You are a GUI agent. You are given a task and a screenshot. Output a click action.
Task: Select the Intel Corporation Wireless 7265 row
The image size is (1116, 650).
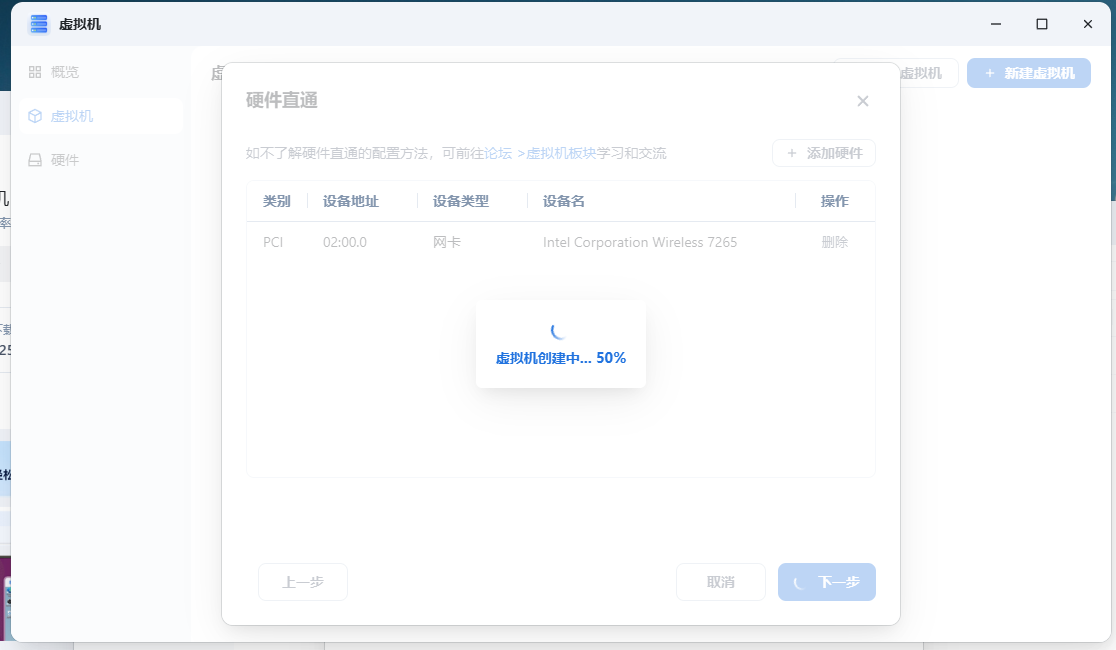coord(640,242)
